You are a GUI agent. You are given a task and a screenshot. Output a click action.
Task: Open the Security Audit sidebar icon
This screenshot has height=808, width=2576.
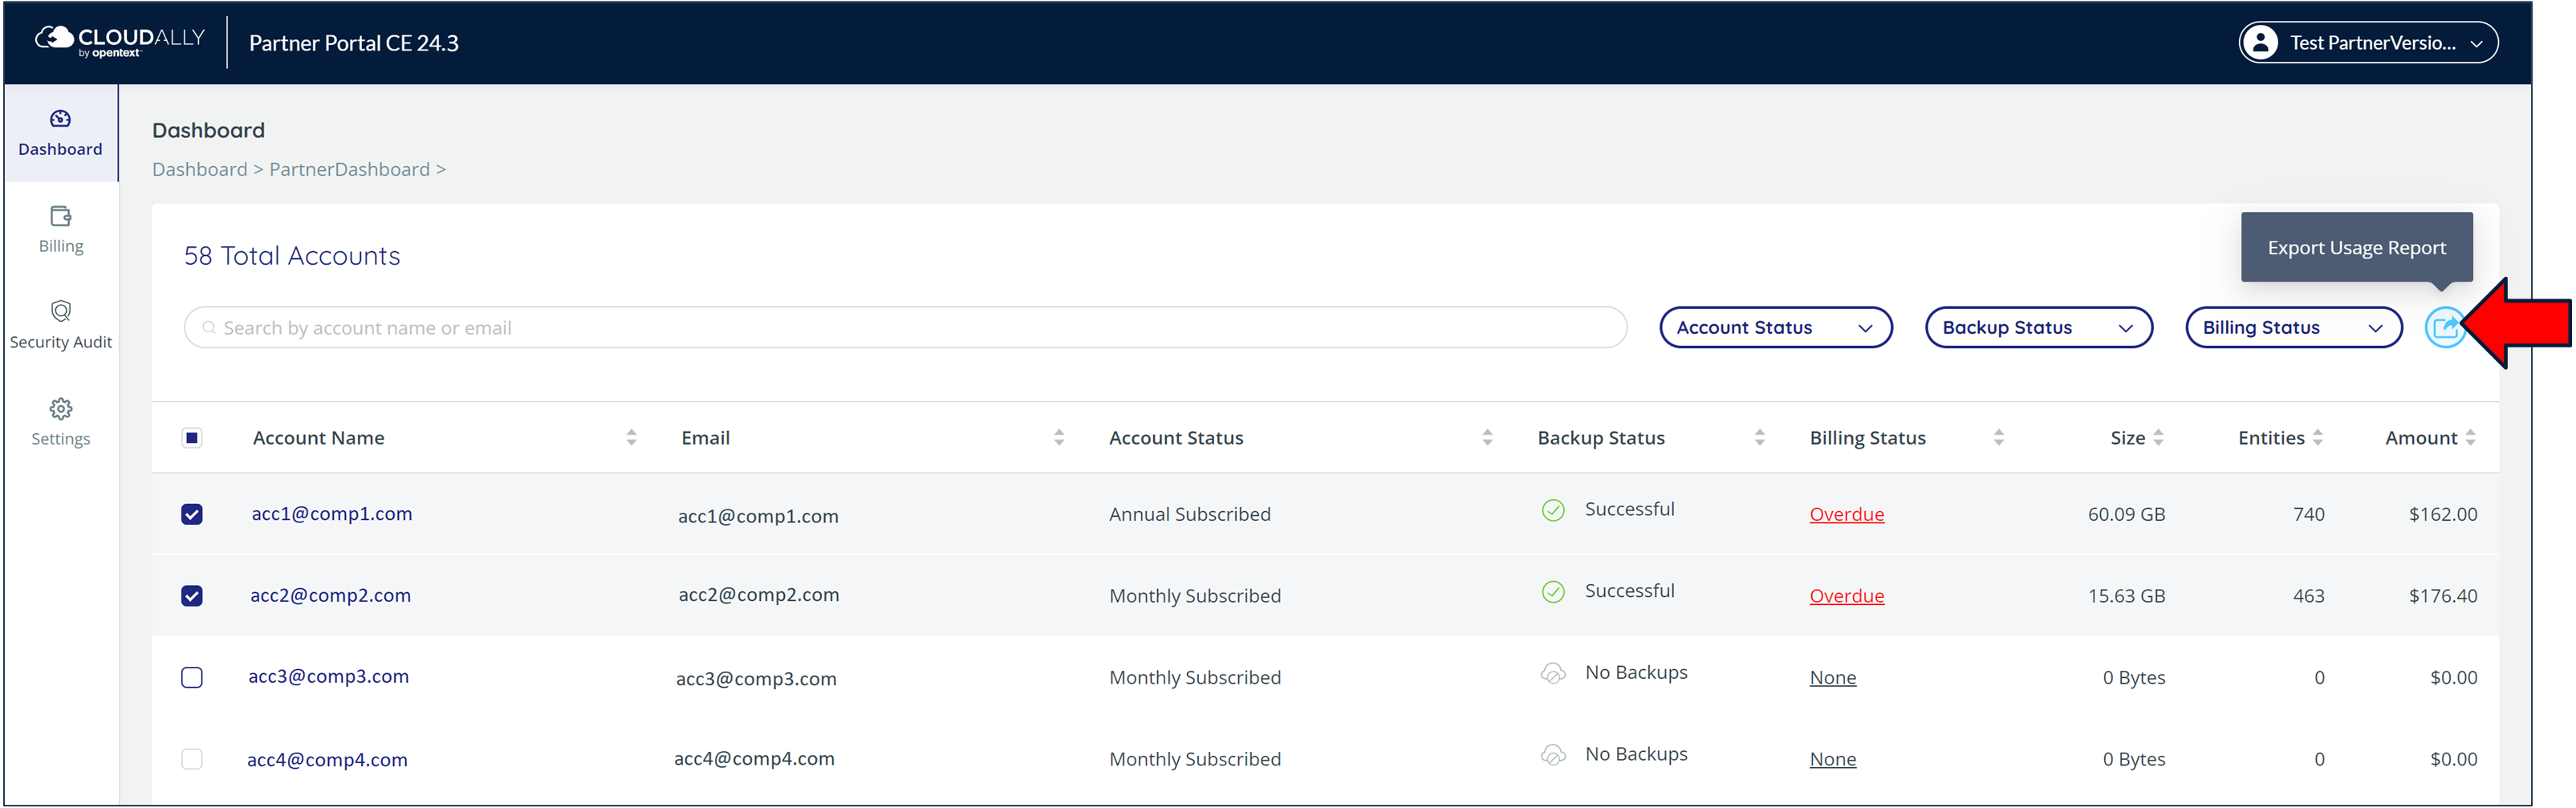pyautogui.click(x=60, y=311)
